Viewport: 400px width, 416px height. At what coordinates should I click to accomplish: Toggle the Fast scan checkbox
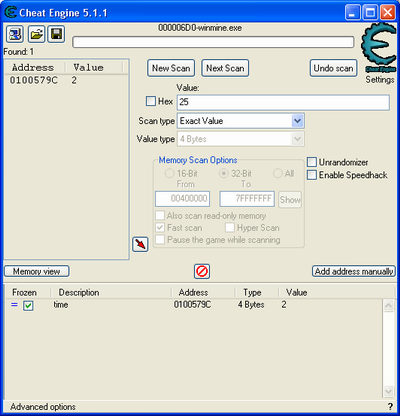click(x=160, y=228)
